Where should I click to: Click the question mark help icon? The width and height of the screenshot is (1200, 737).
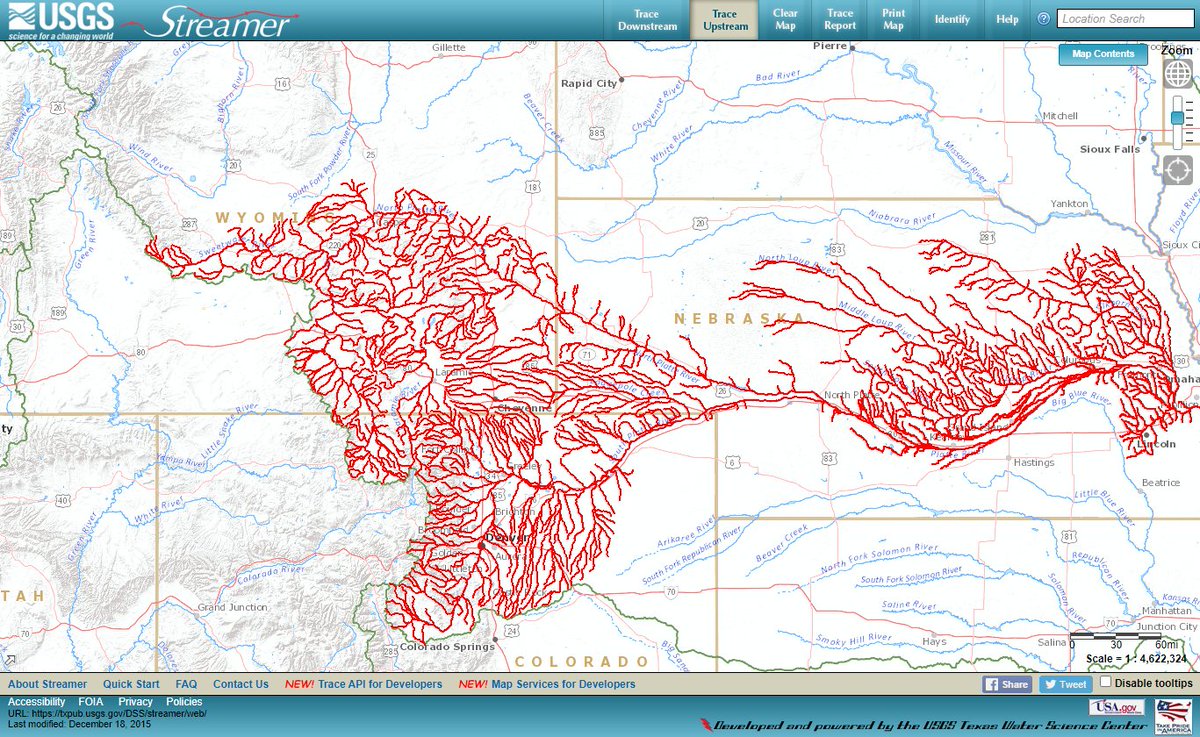[1042, 19]
